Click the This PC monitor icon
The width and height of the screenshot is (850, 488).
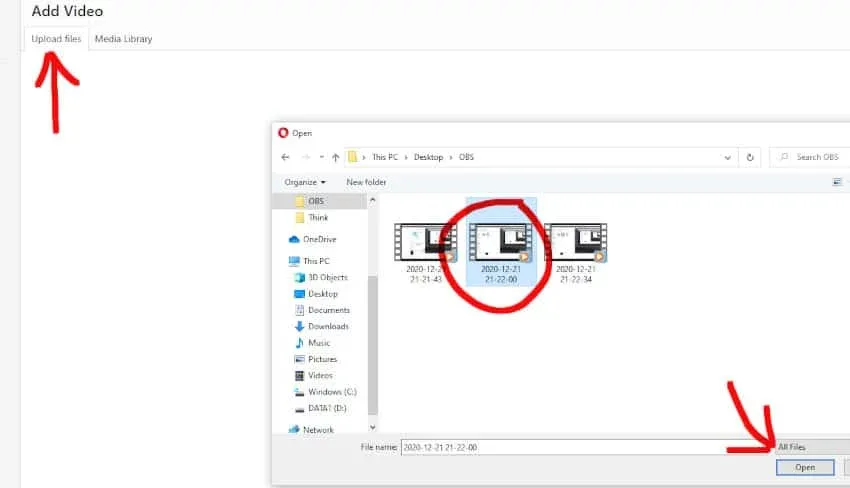[x=294, y=261]
